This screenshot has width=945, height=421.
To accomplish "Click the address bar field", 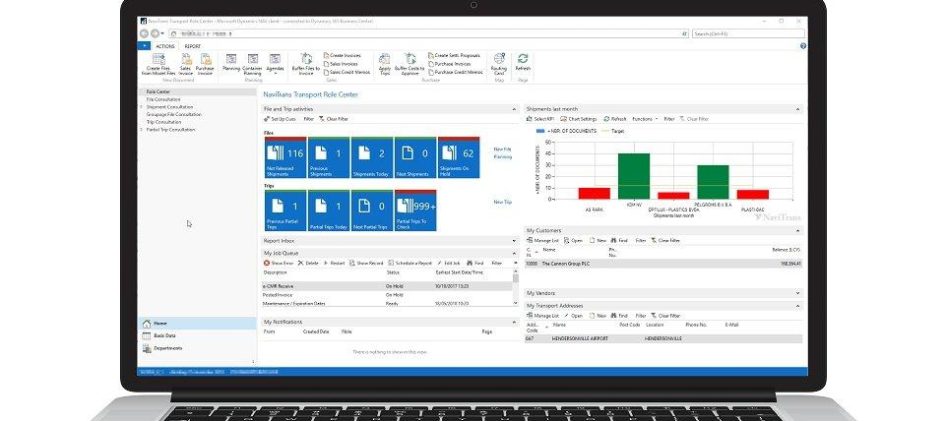I will pos(429,34).
